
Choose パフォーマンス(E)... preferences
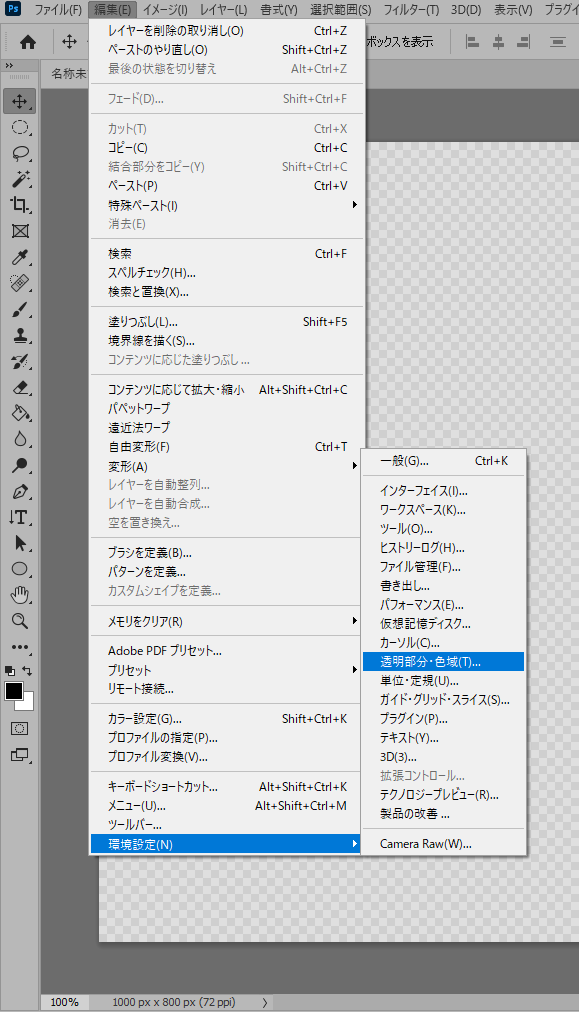(443, 605)
